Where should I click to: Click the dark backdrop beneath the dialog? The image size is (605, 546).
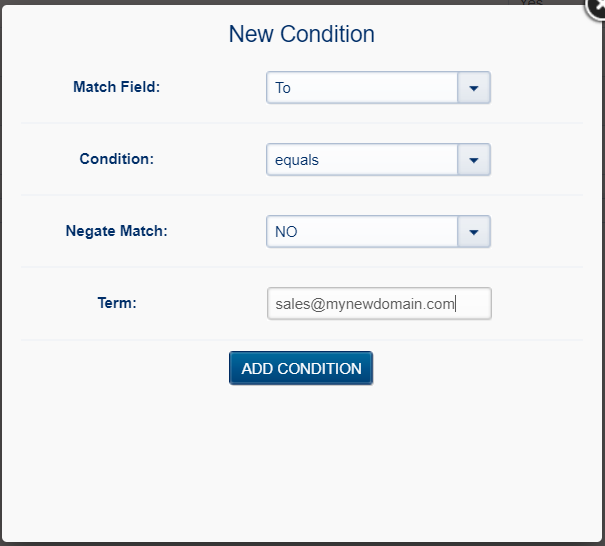pyautogui.click(x=300, y=544)
